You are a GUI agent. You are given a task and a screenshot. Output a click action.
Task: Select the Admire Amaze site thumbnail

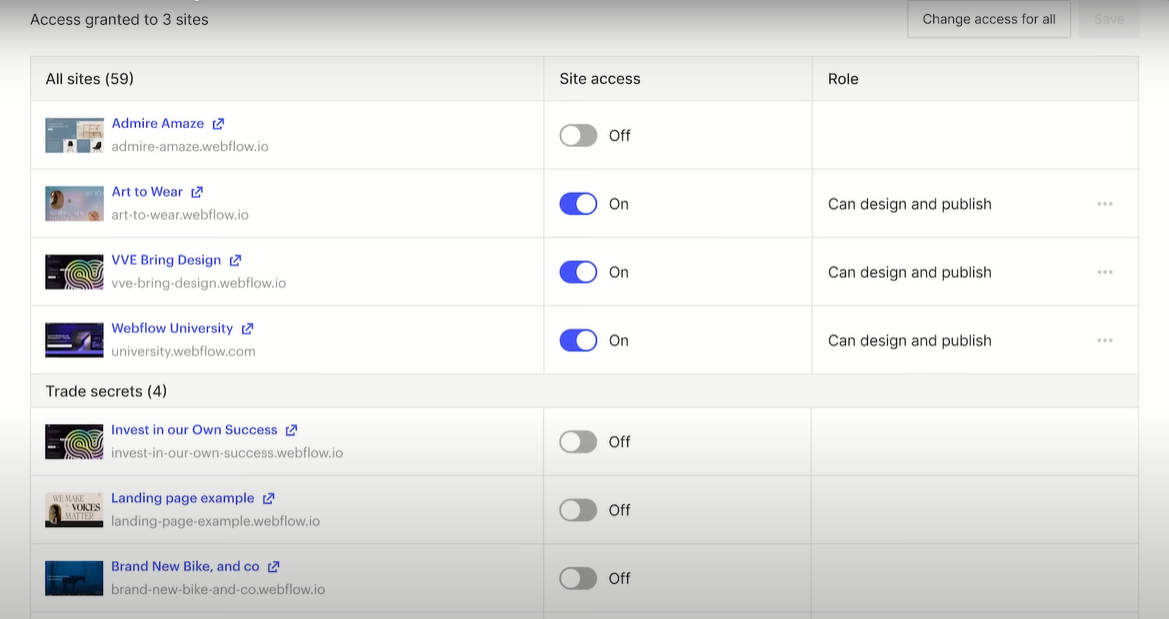pyautogui.click(x=74, y=136)
